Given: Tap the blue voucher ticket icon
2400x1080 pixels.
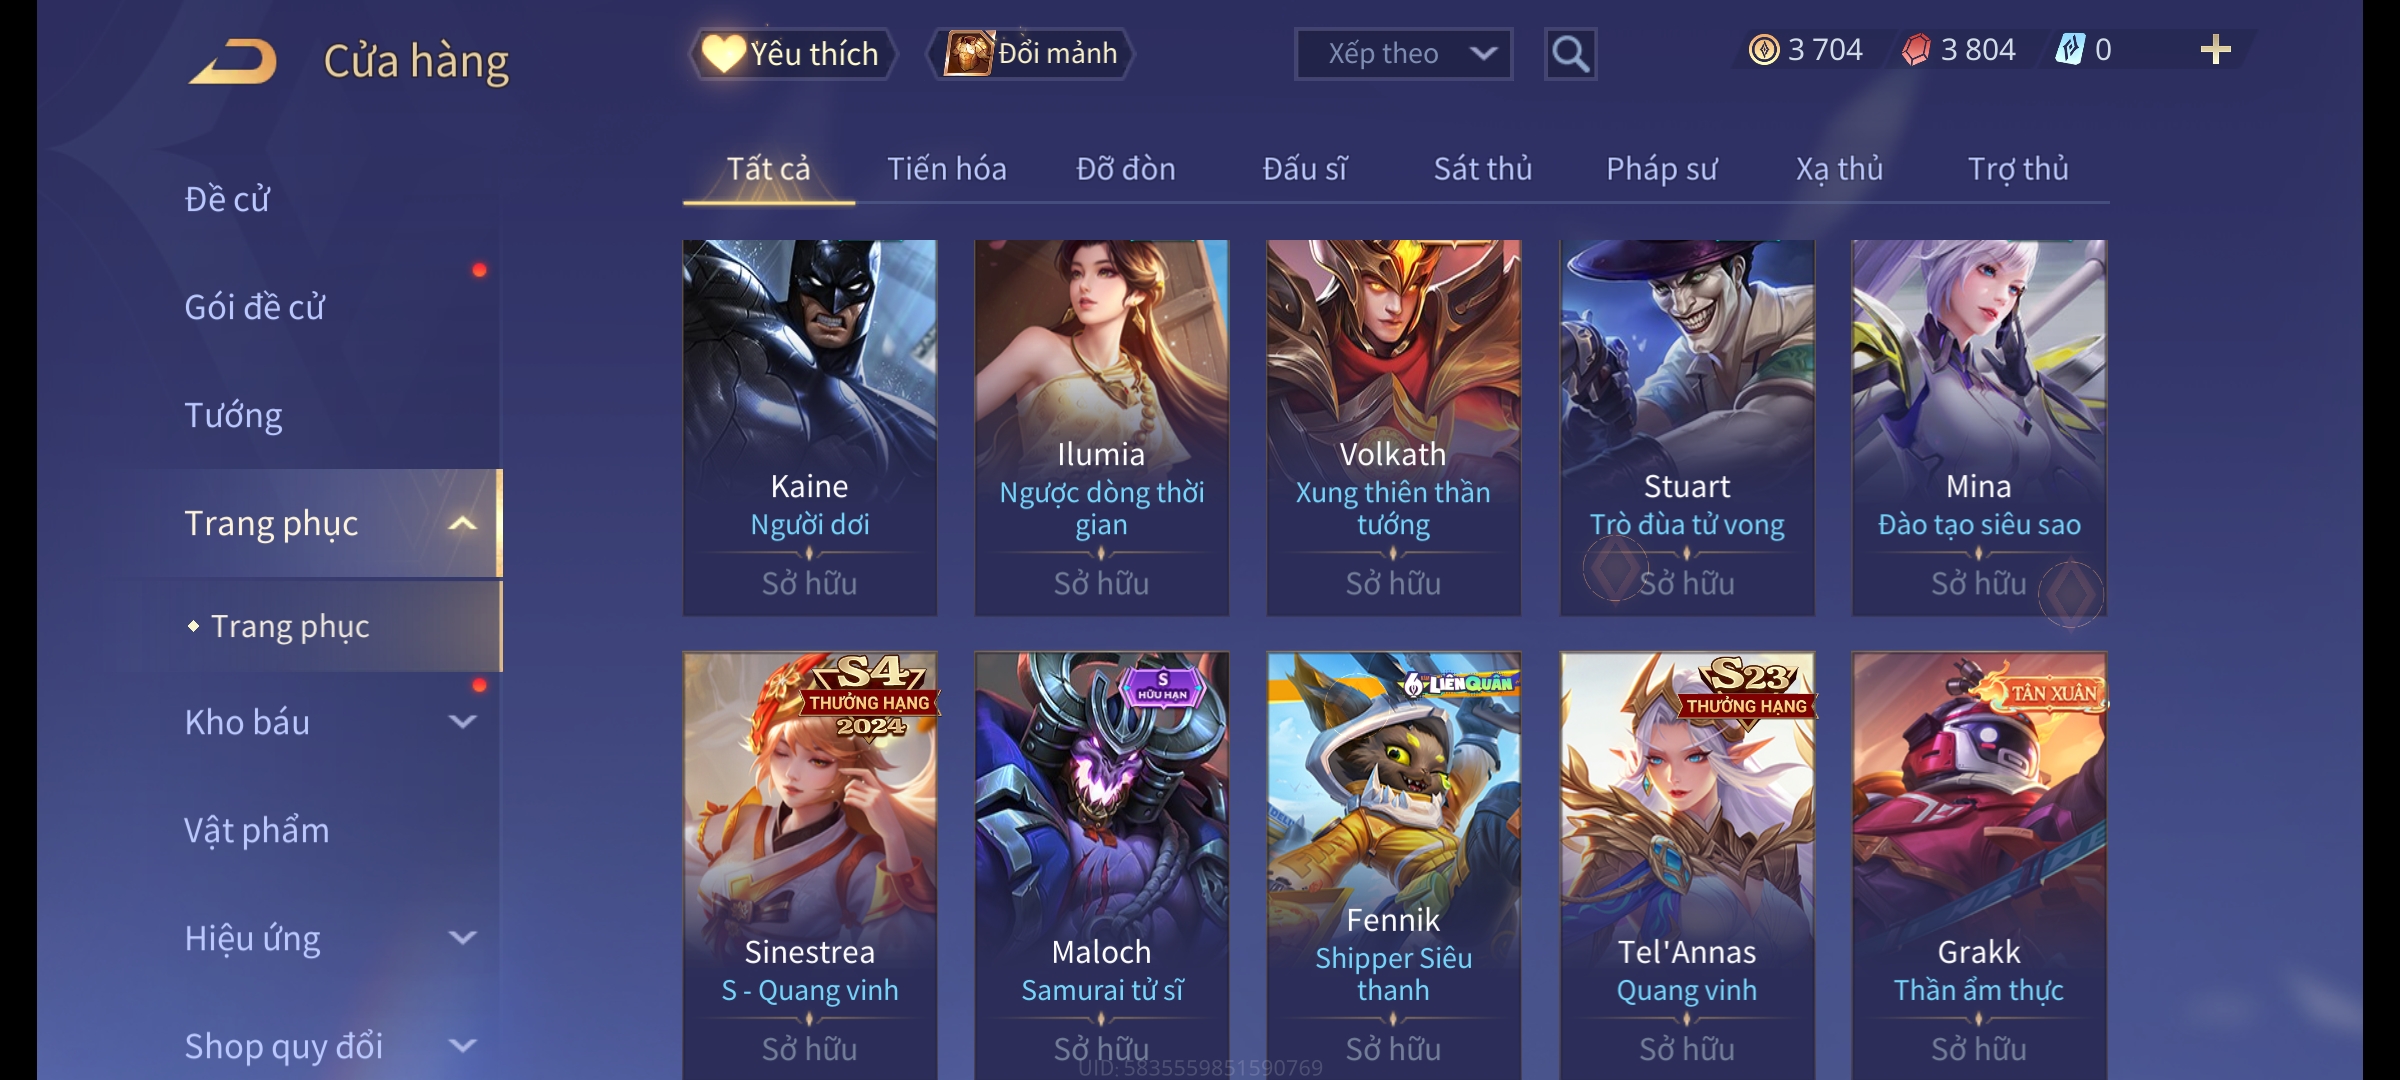Looking at the screenshot, I should point(2069,49).
